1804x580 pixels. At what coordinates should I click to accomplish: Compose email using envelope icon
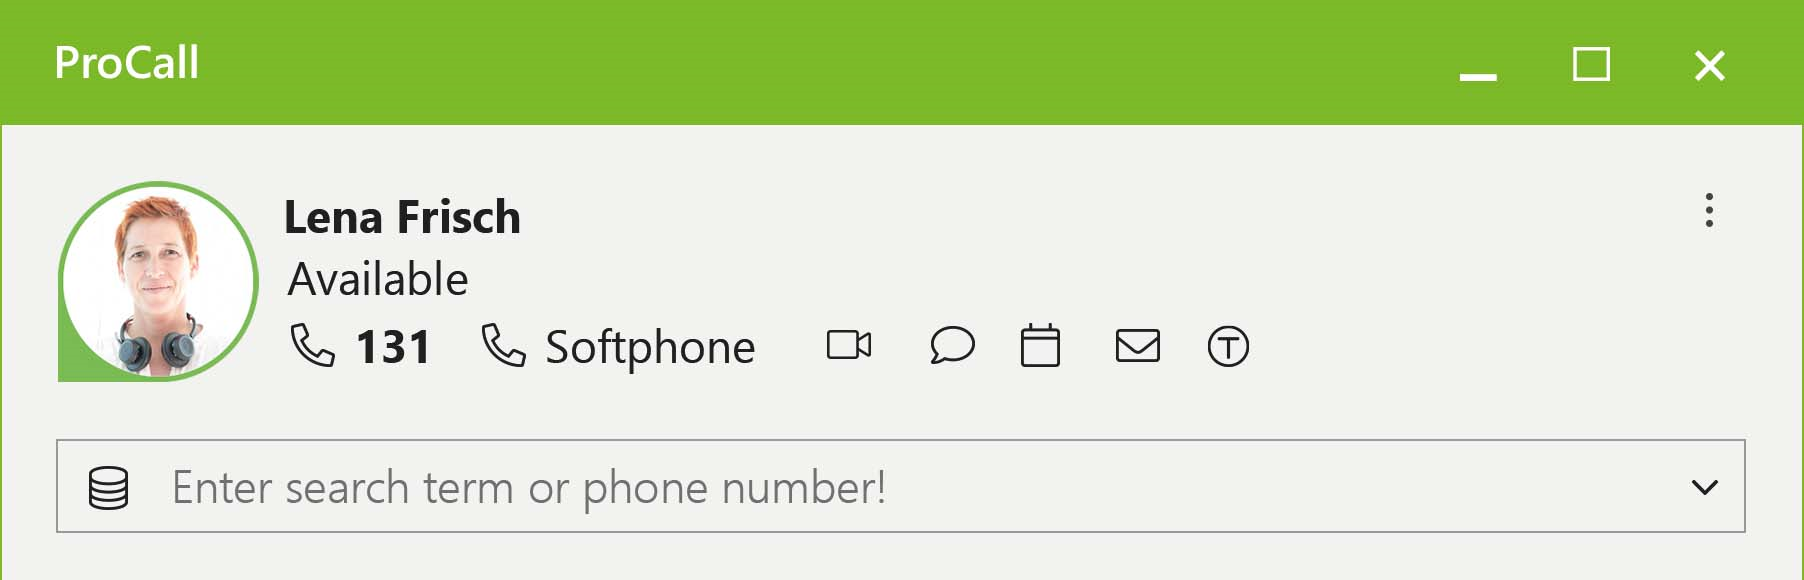(1138, 346)
